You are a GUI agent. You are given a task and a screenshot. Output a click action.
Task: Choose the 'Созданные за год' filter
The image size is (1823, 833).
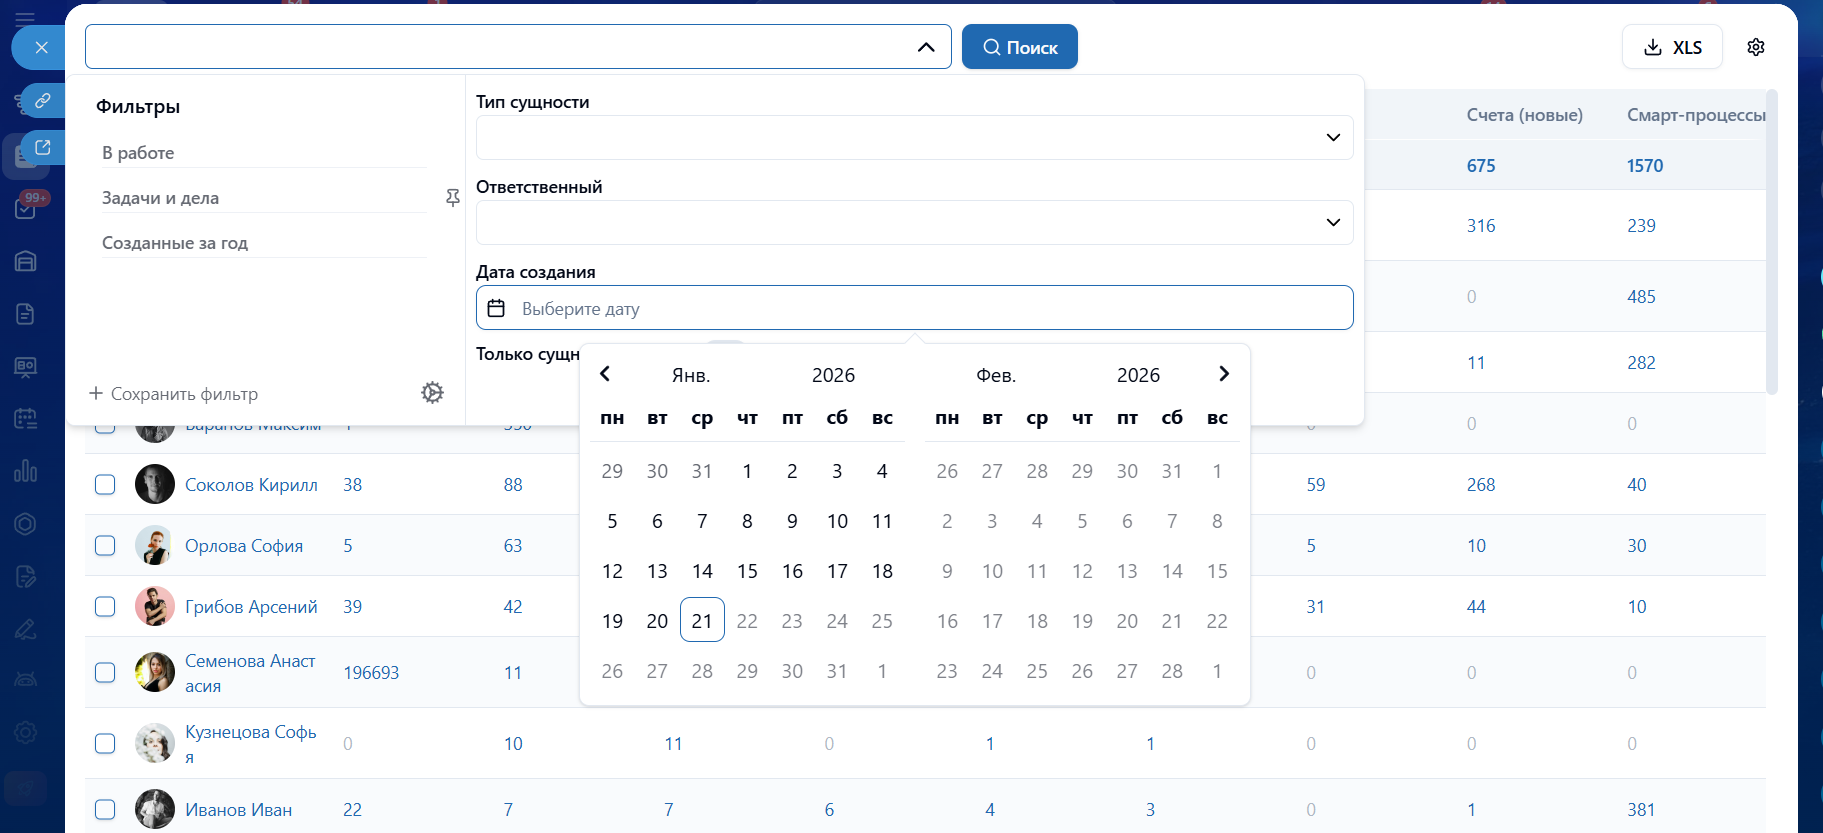[264, 243]
